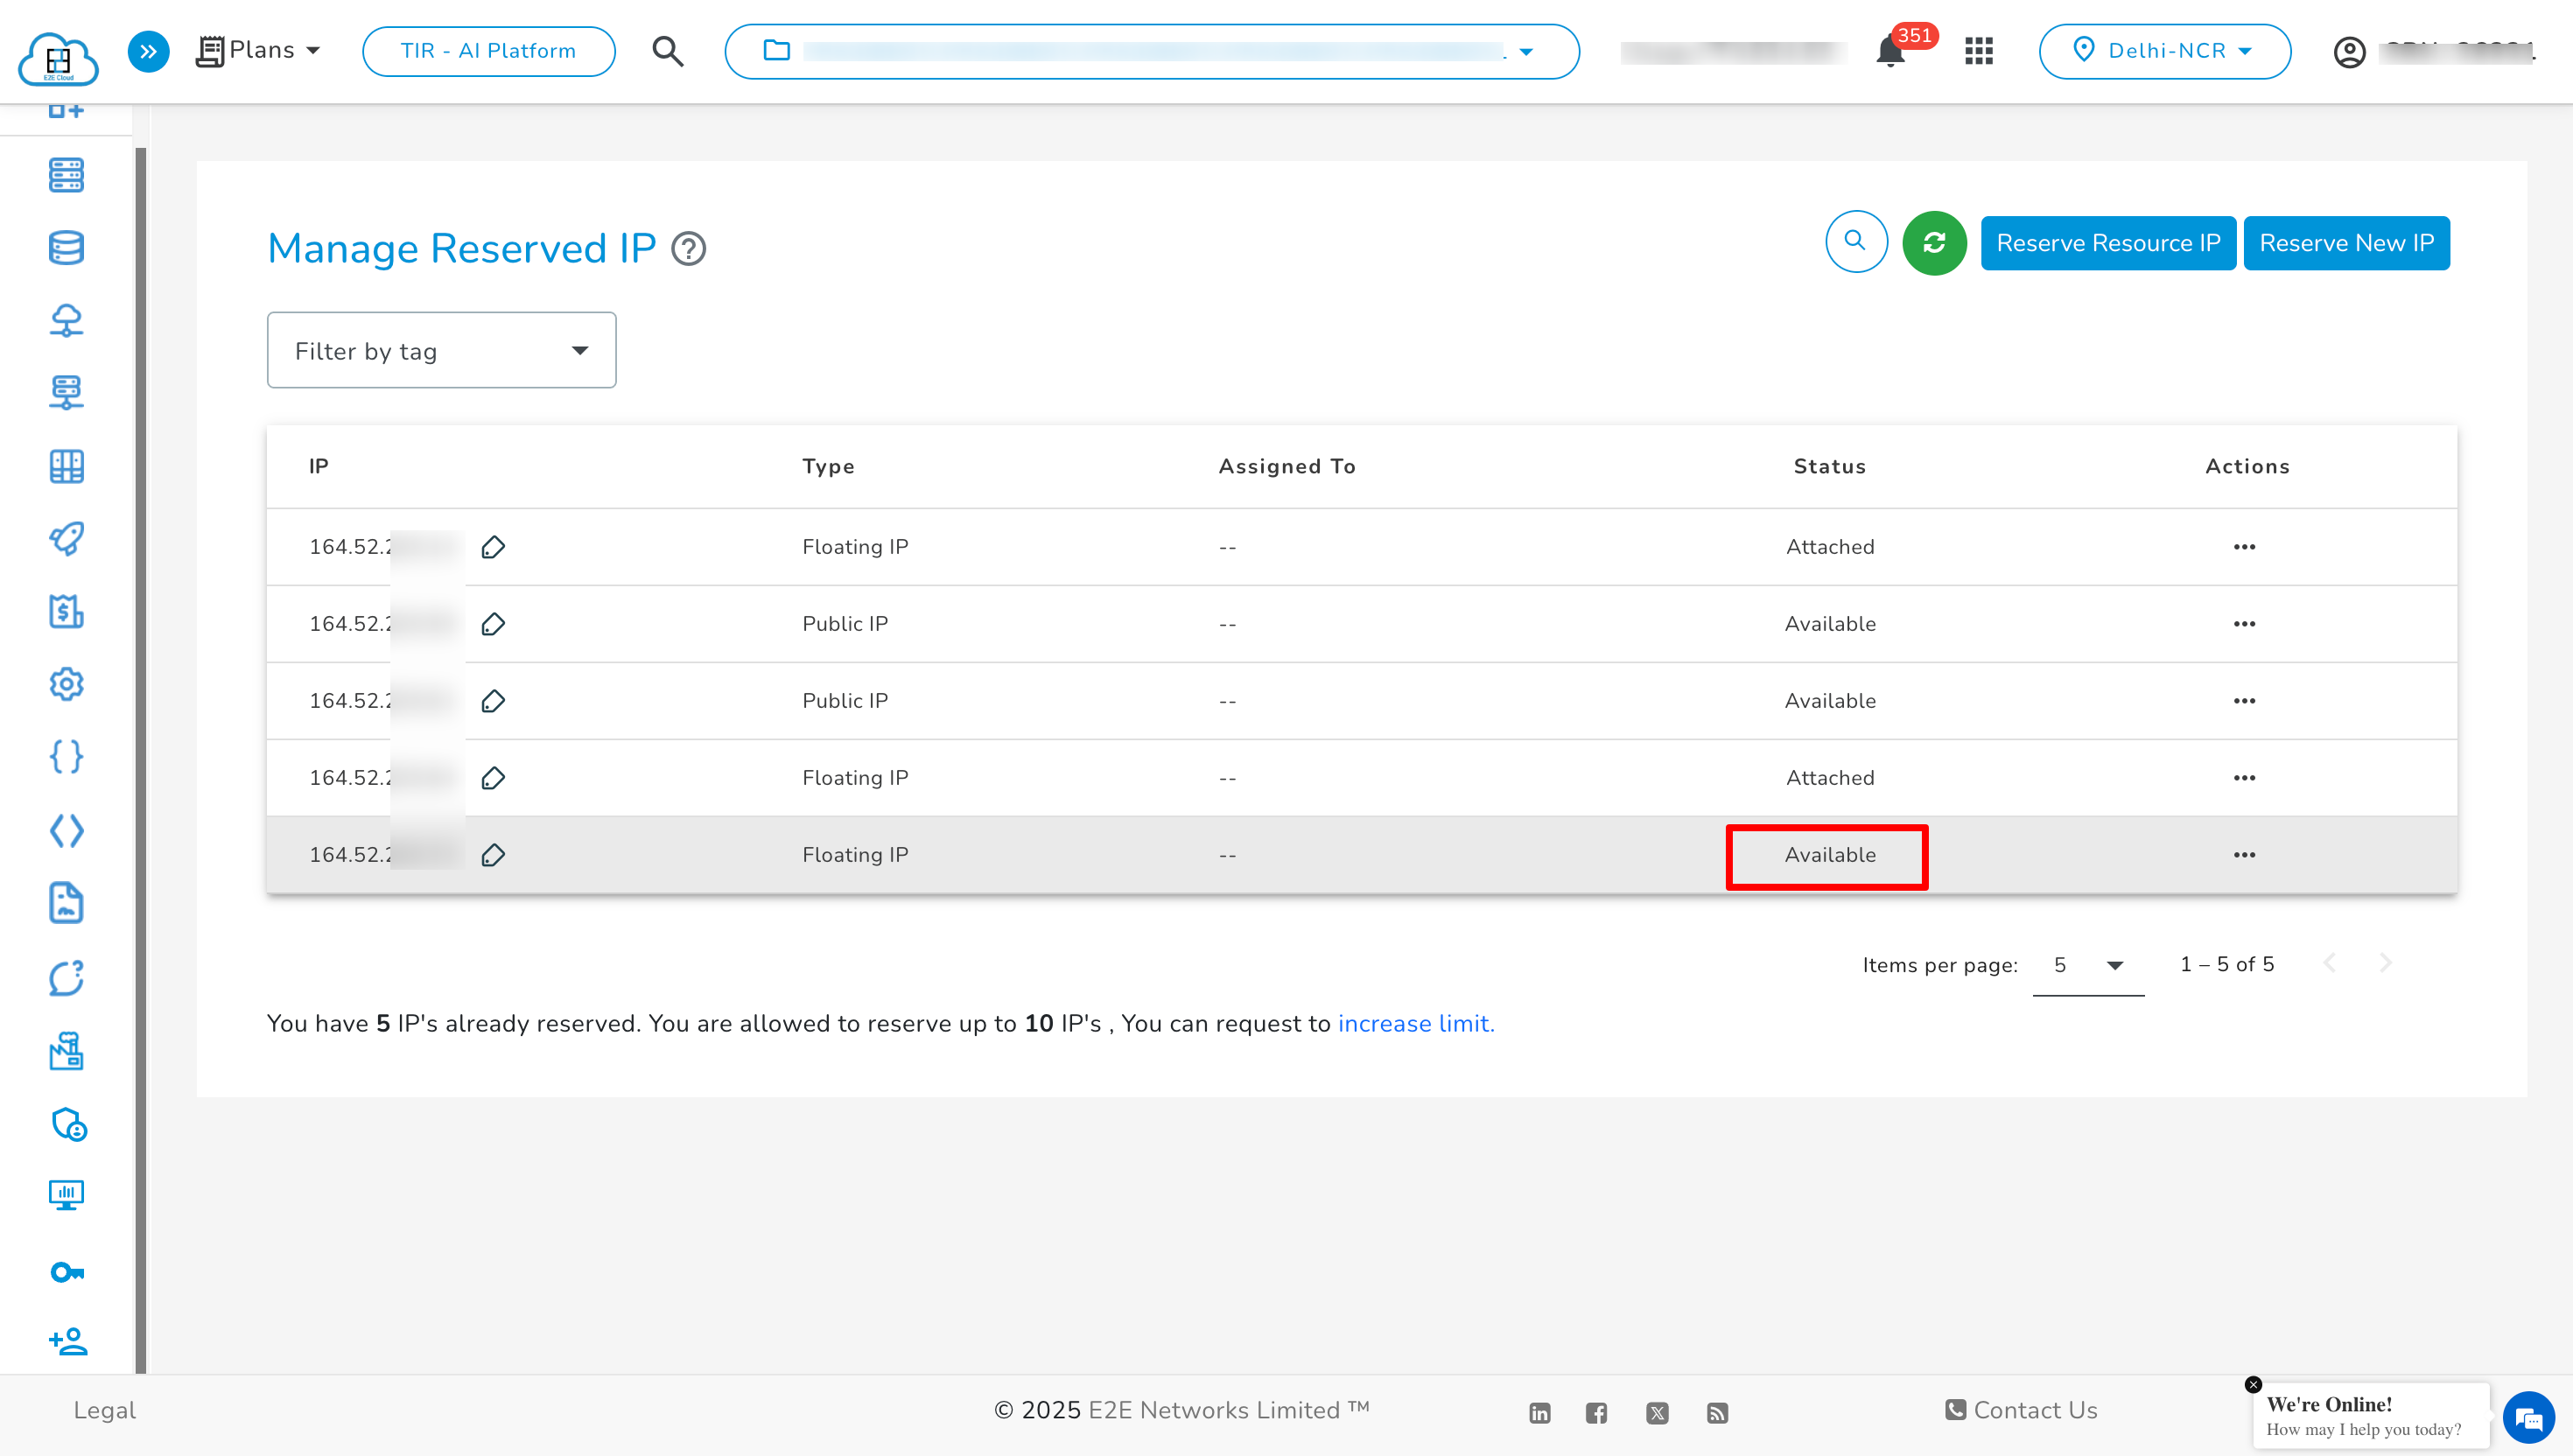Viewport: 2573px width, 1456px height.
Task: Click the user profile avatar icon
Action: 2350,51
